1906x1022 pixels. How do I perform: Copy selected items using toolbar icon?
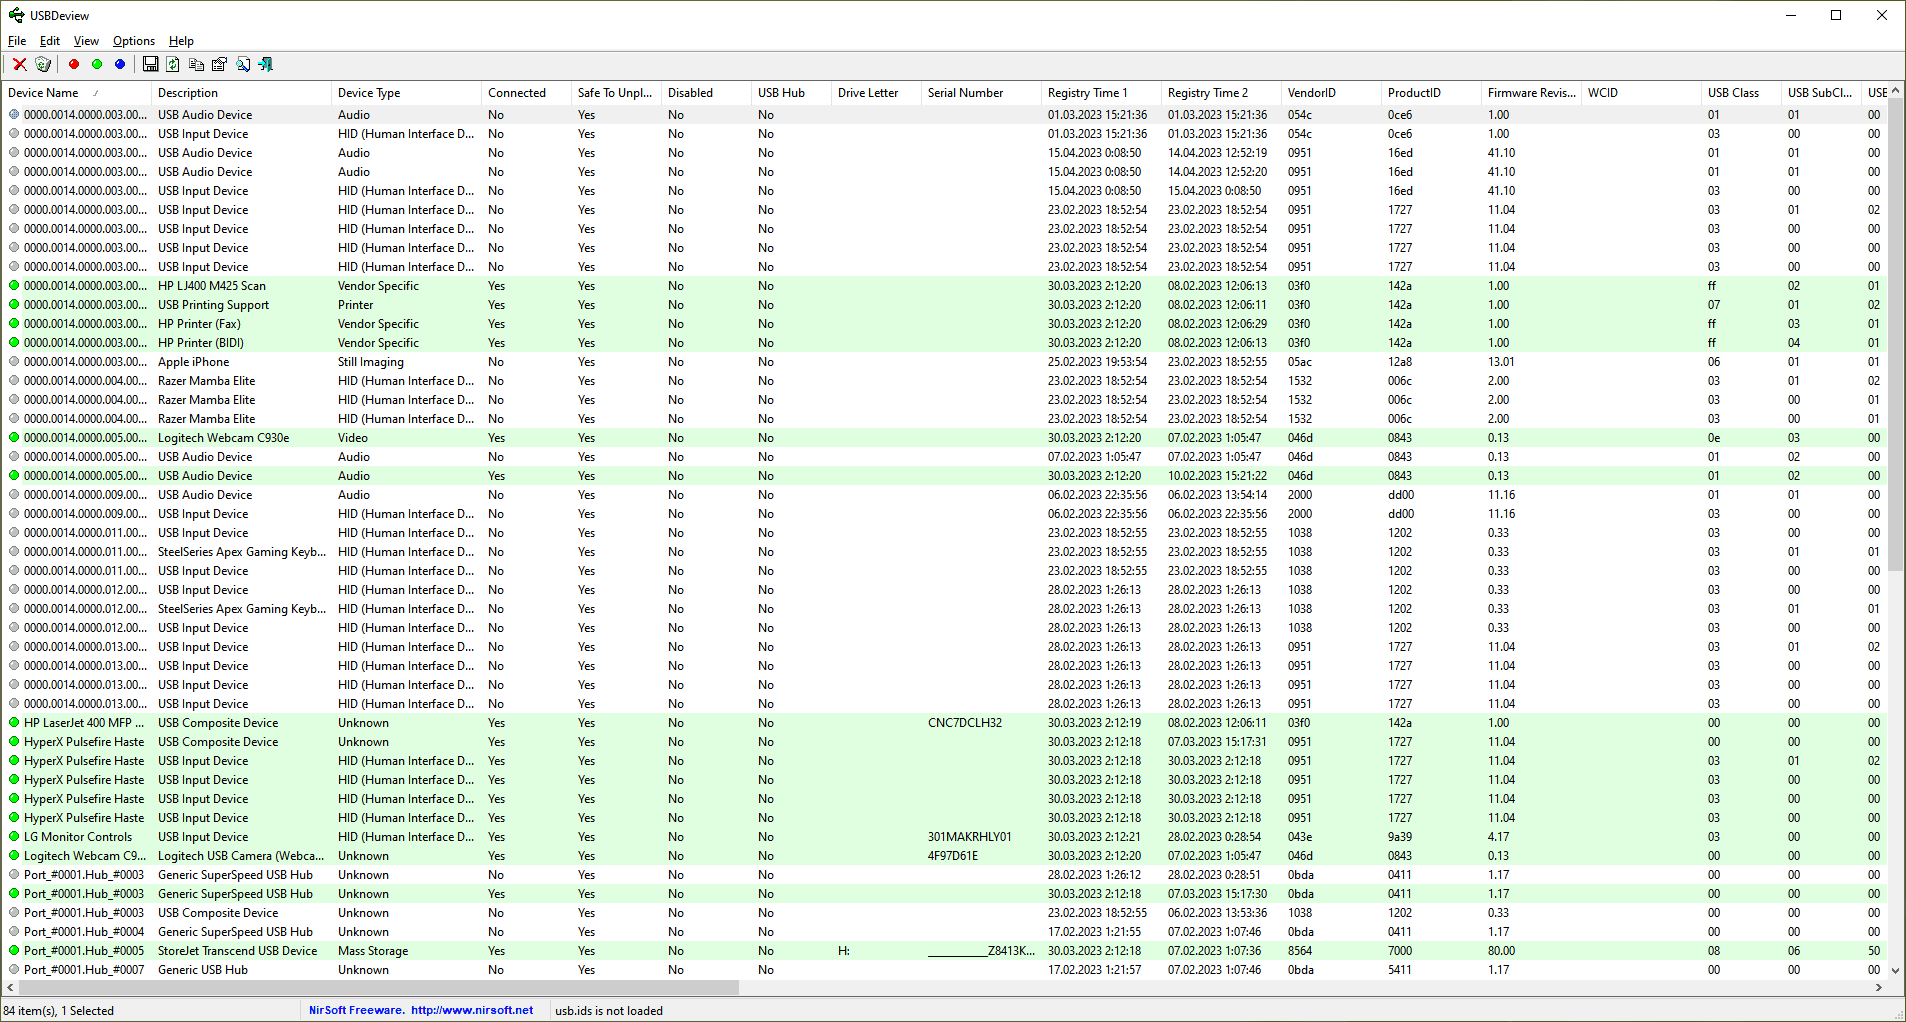pos(196,64)
